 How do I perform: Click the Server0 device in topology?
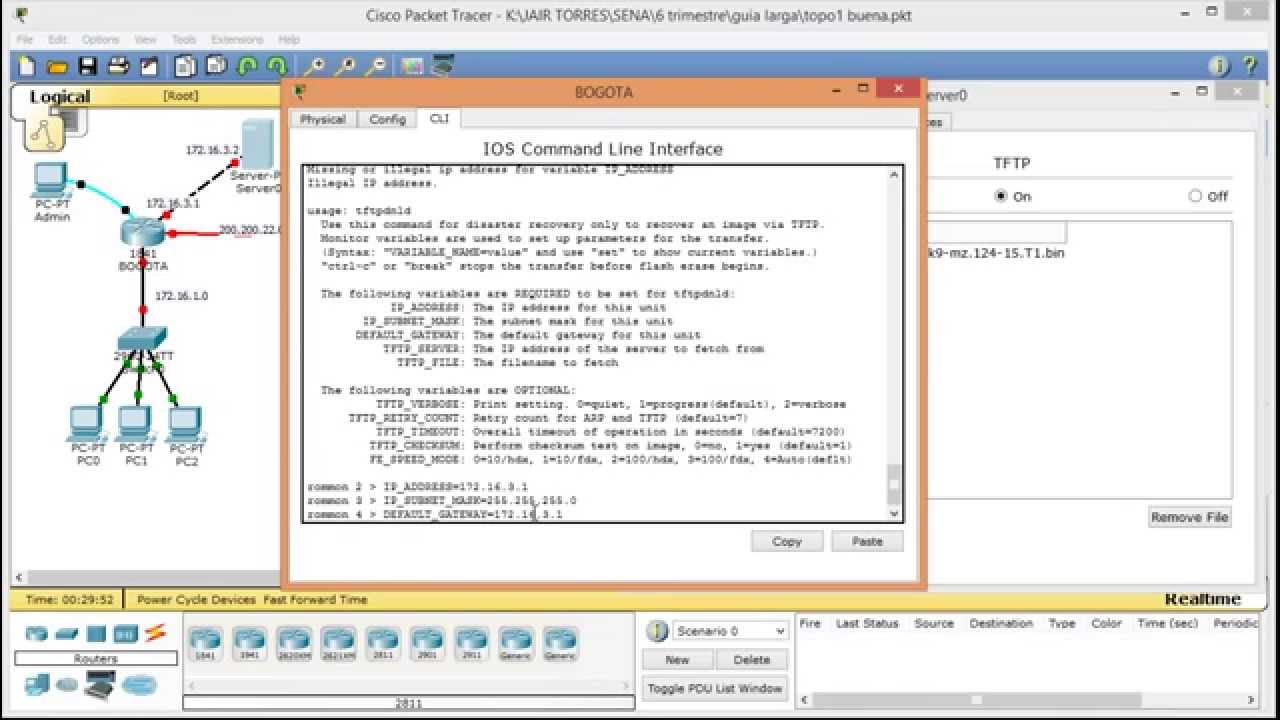(258, 145)
